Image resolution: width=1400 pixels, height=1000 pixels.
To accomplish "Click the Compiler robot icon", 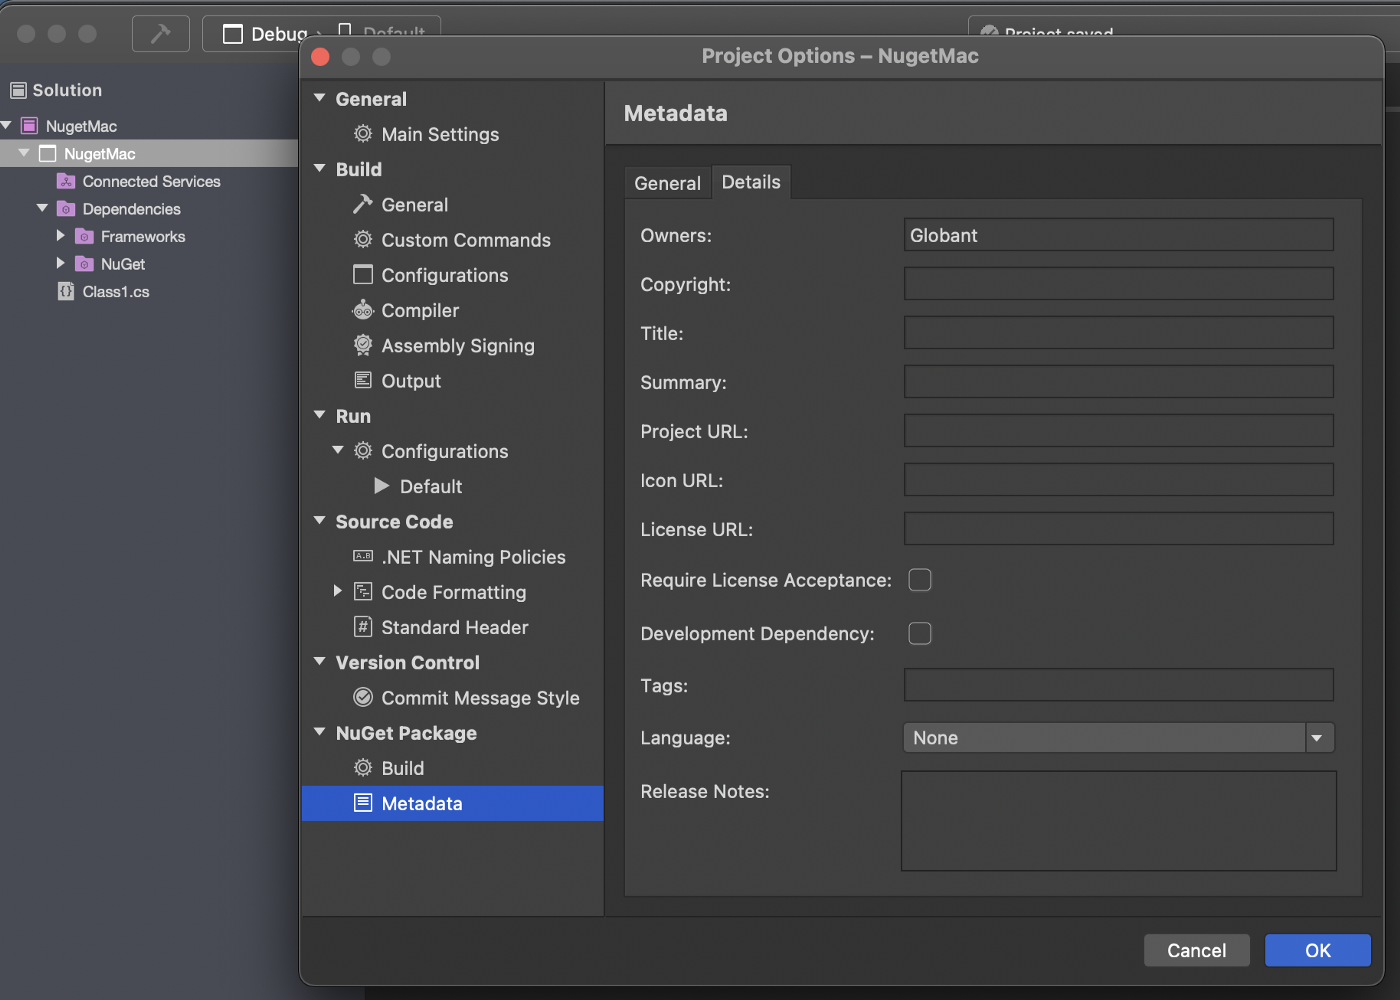I will tap(362, 310).
